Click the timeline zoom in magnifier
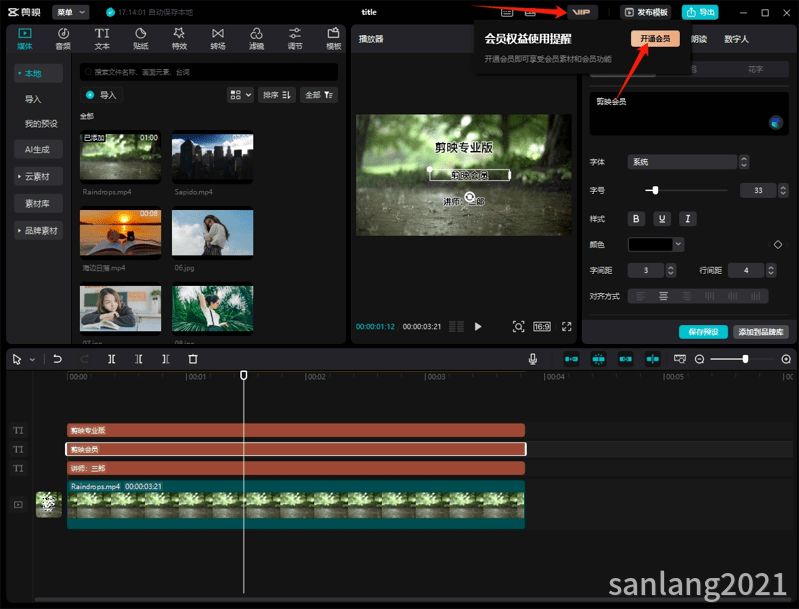 click(786, 359)
